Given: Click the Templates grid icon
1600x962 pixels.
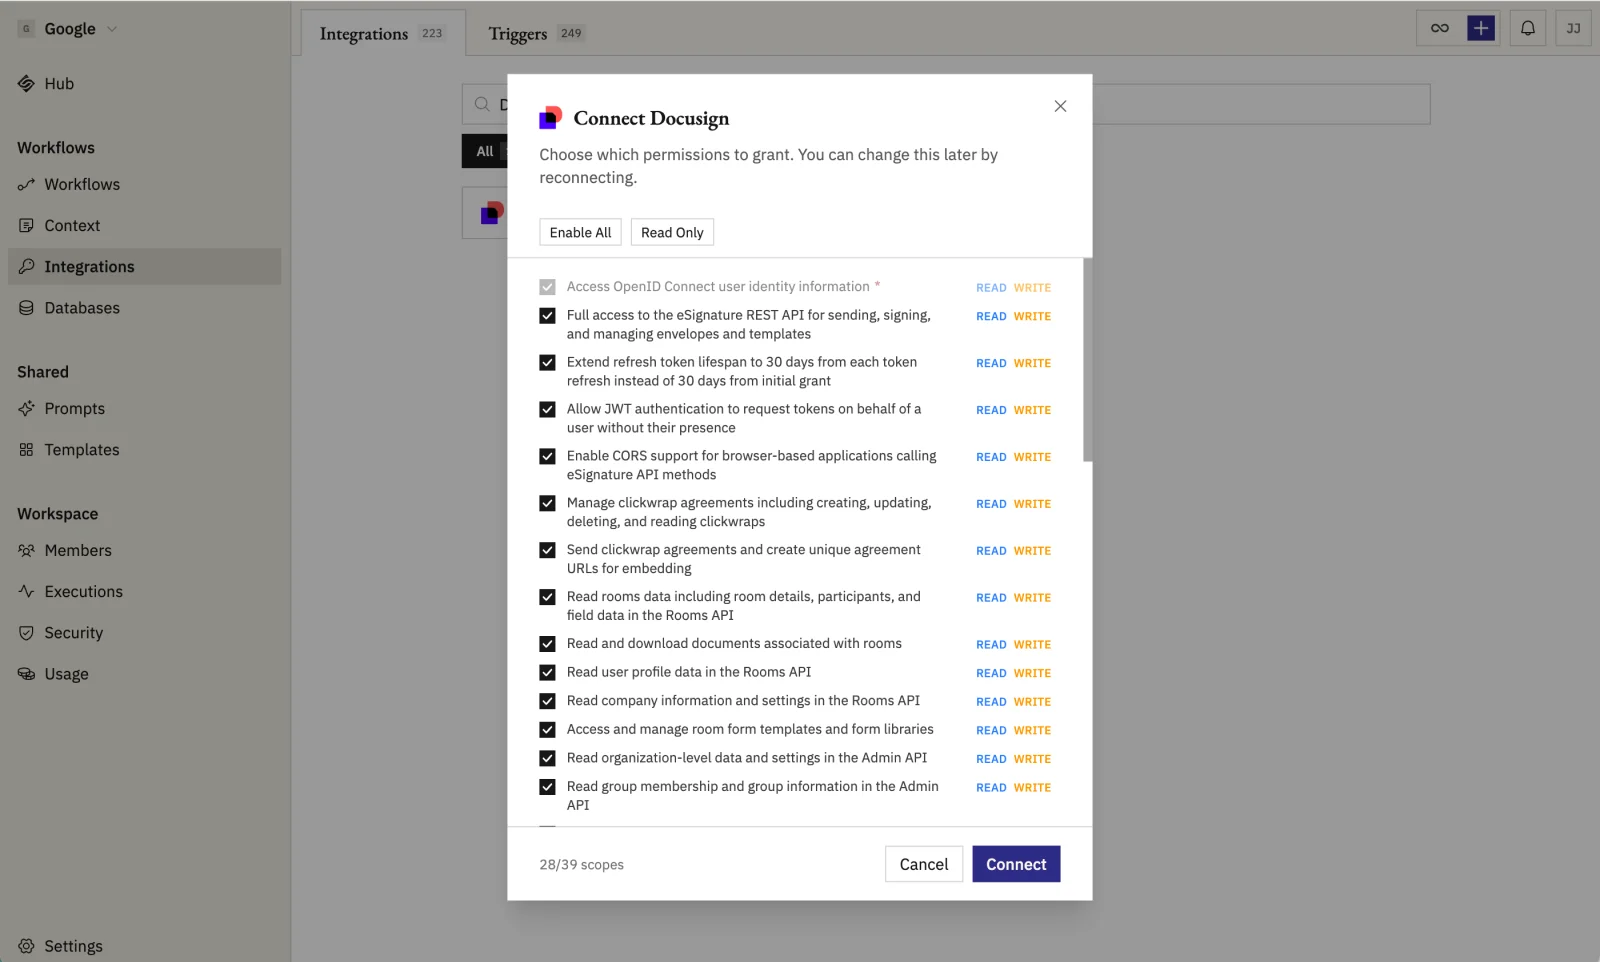Looking at the screenshot, I should [26, 450].
